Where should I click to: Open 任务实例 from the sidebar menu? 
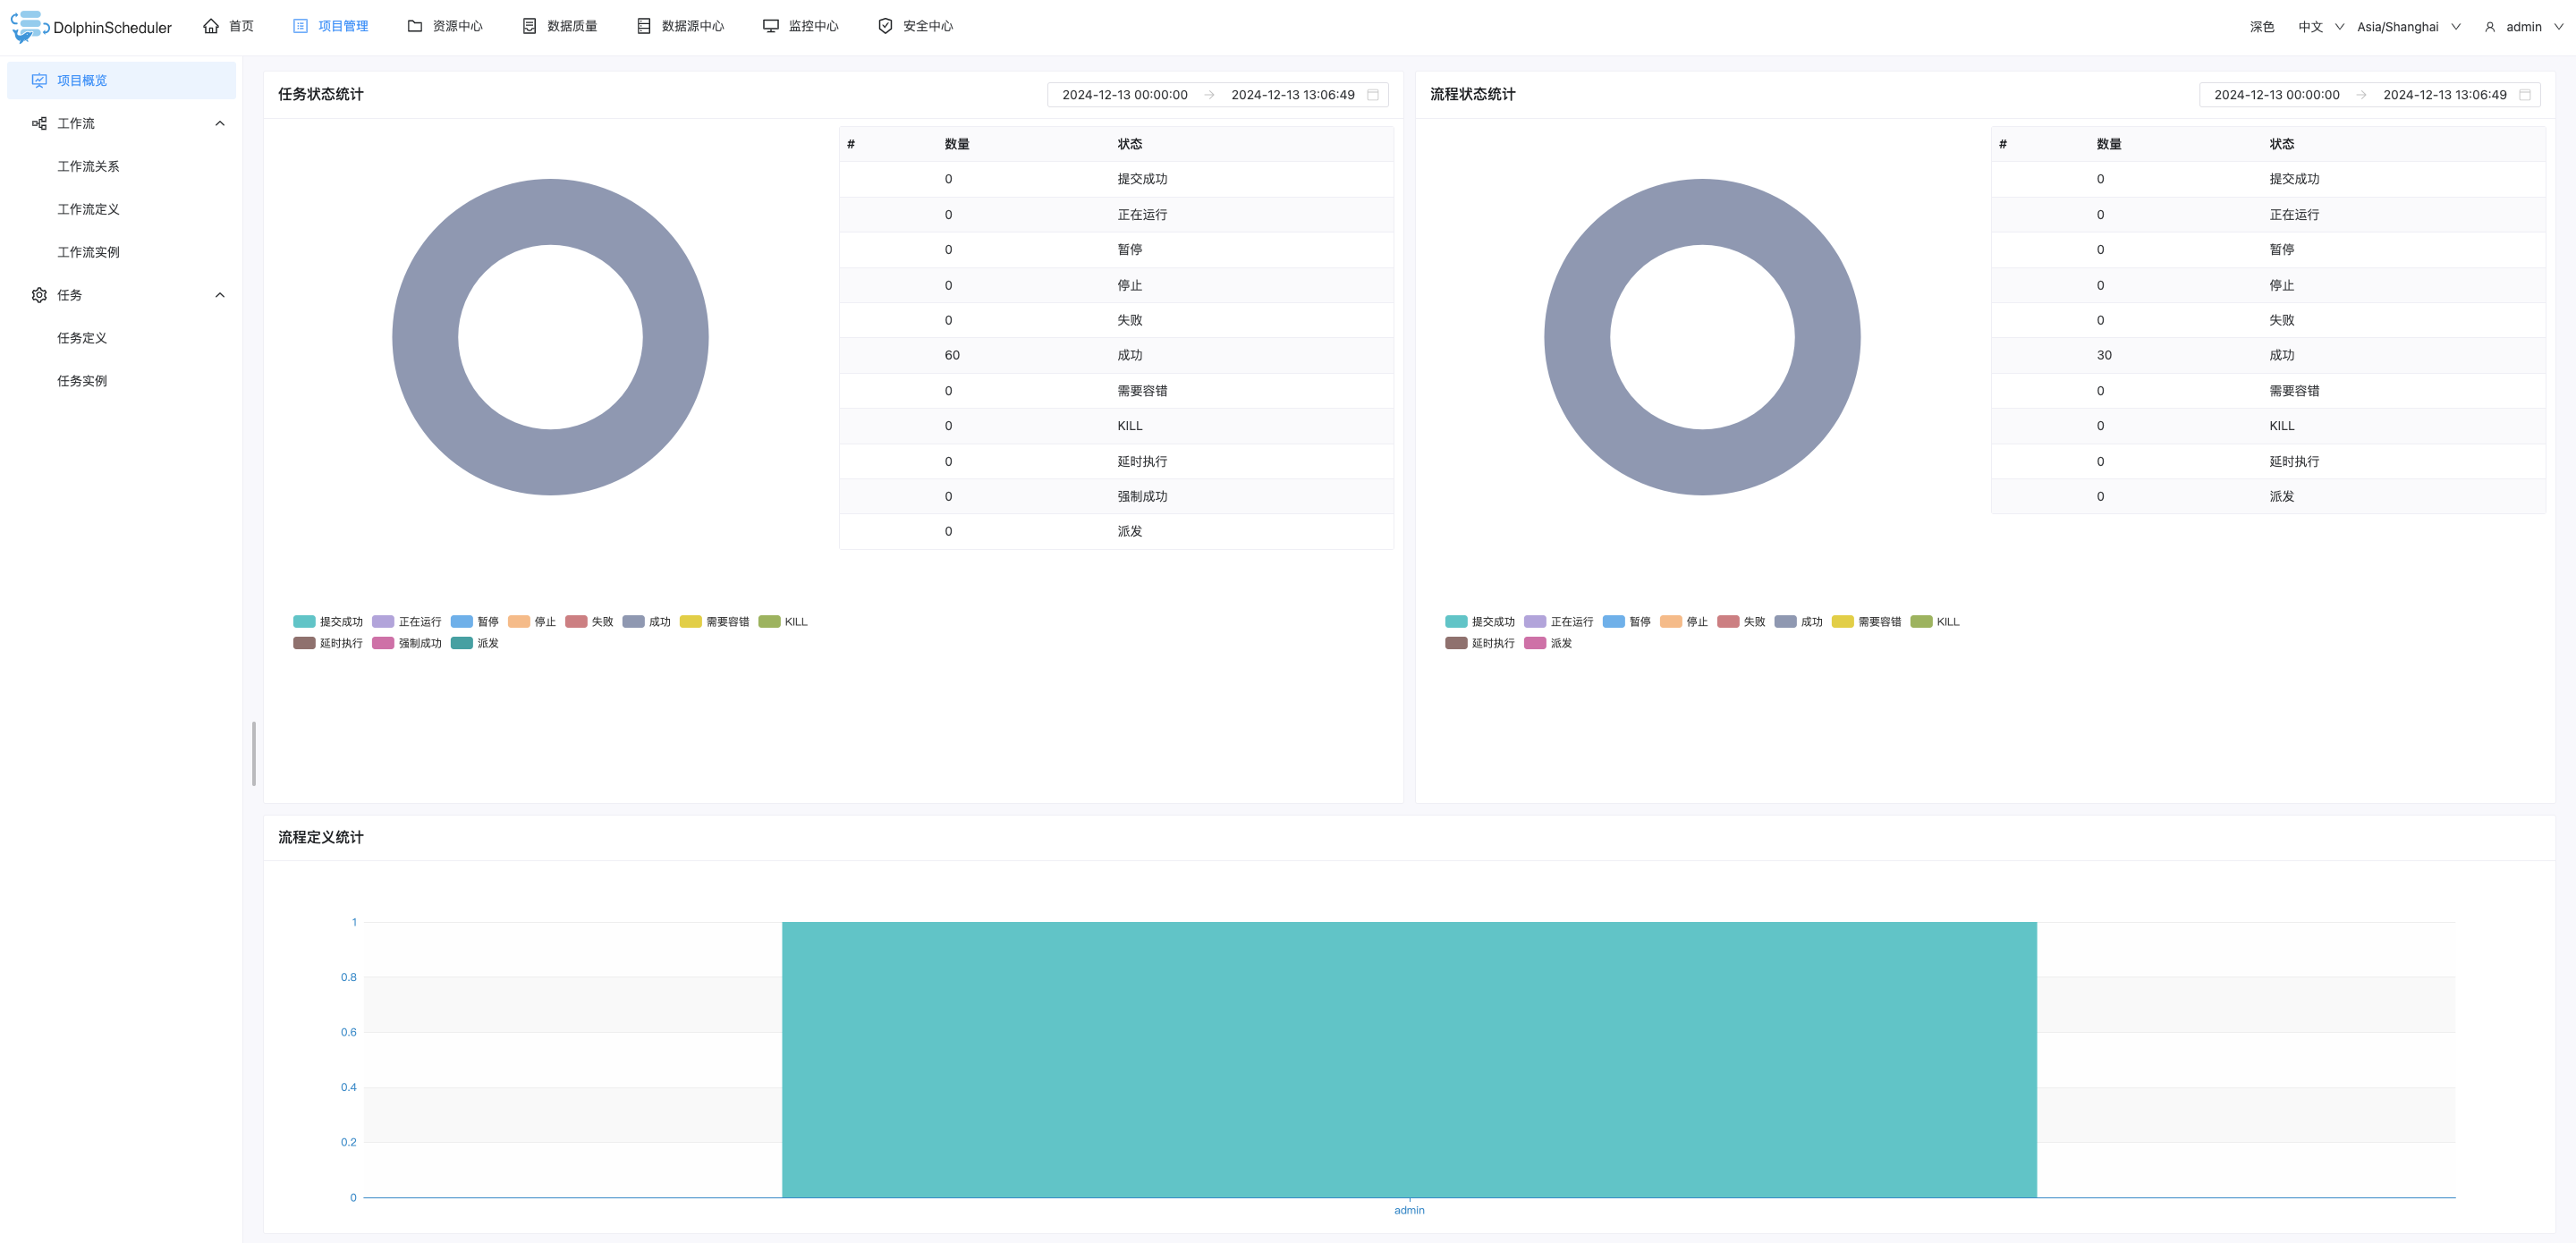coord(82,381)
